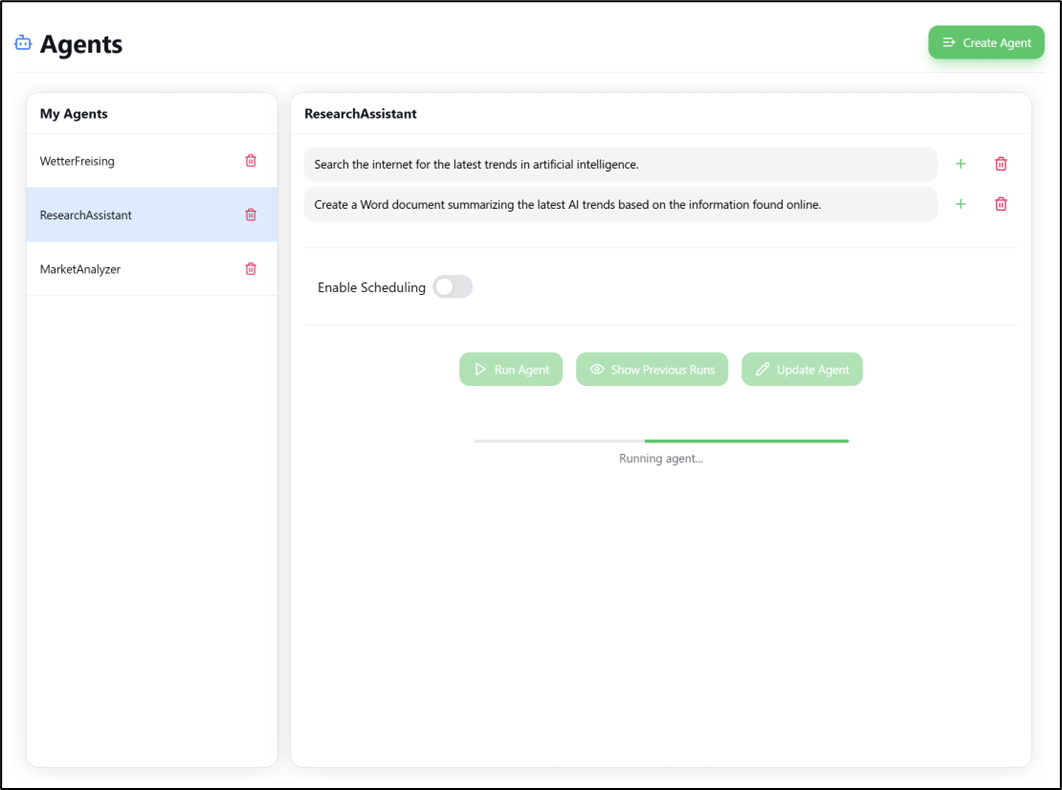Start the agent with Run Agent
The height and width of the screenshot is (790, 1062).
(511, 369)
